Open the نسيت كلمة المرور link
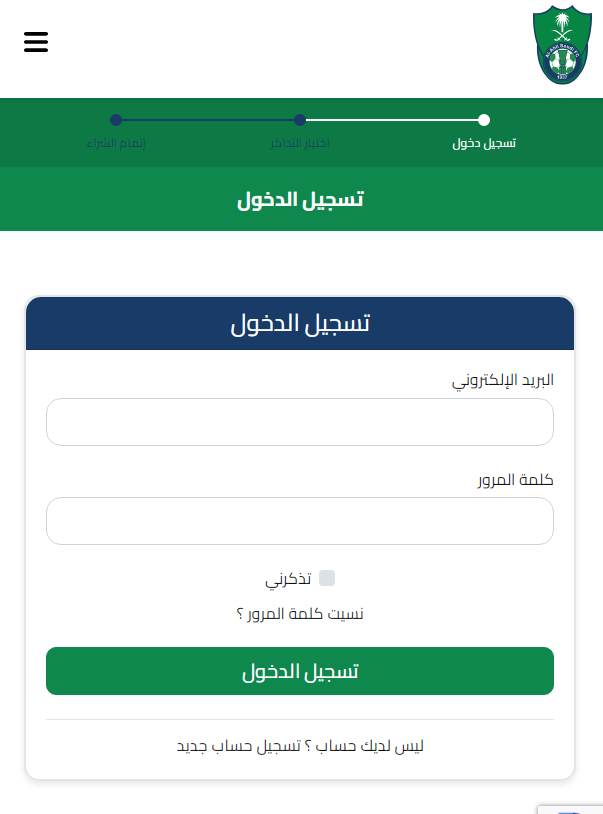The image size is (603, 814). (x=300, y=614)
